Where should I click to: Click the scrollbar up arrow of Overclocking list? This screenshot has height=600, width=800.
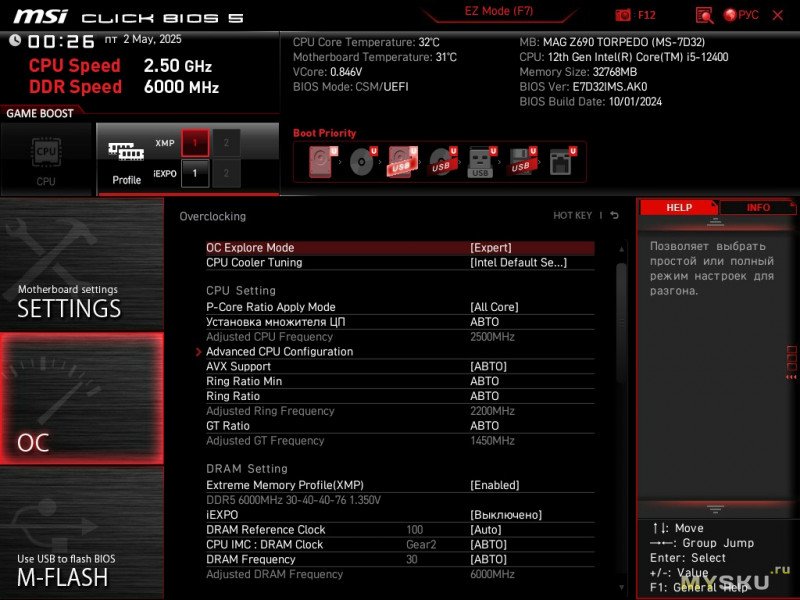point(621,249)
